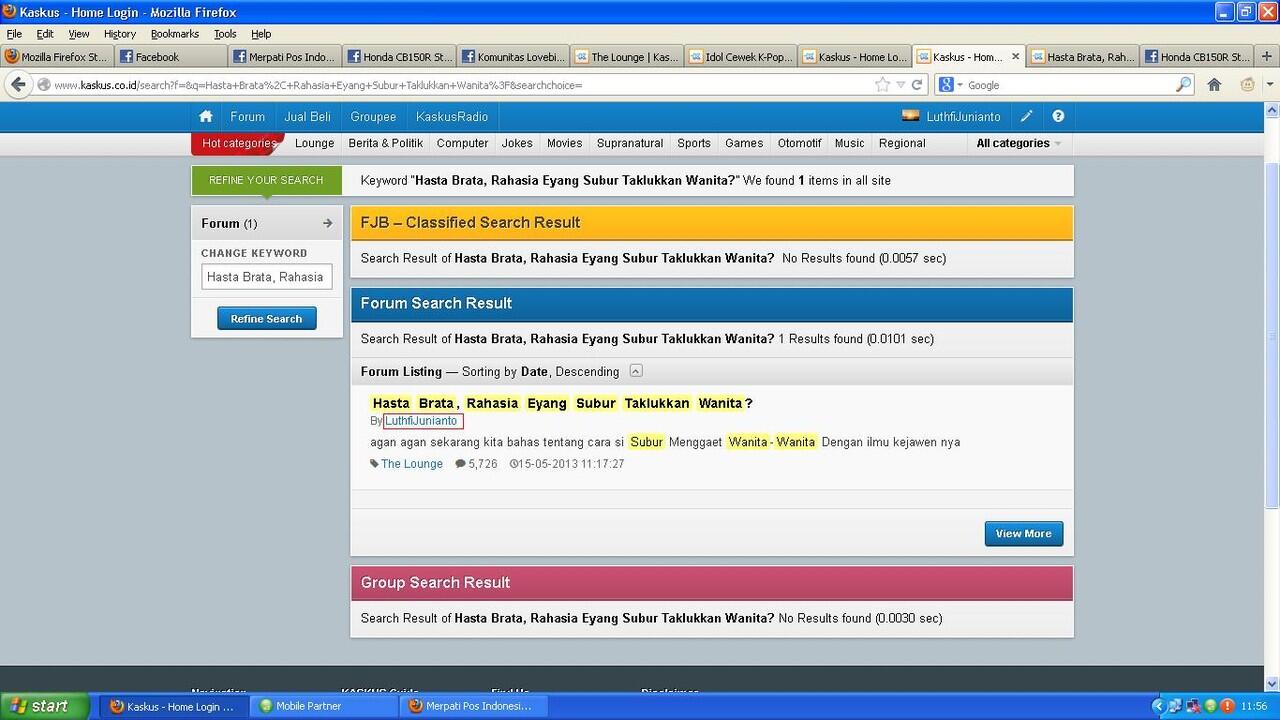This screenshot has width=1280, height=720.
Task: Open Merpati Pos Indonesi taskbar window
Action: pos(473,706)
